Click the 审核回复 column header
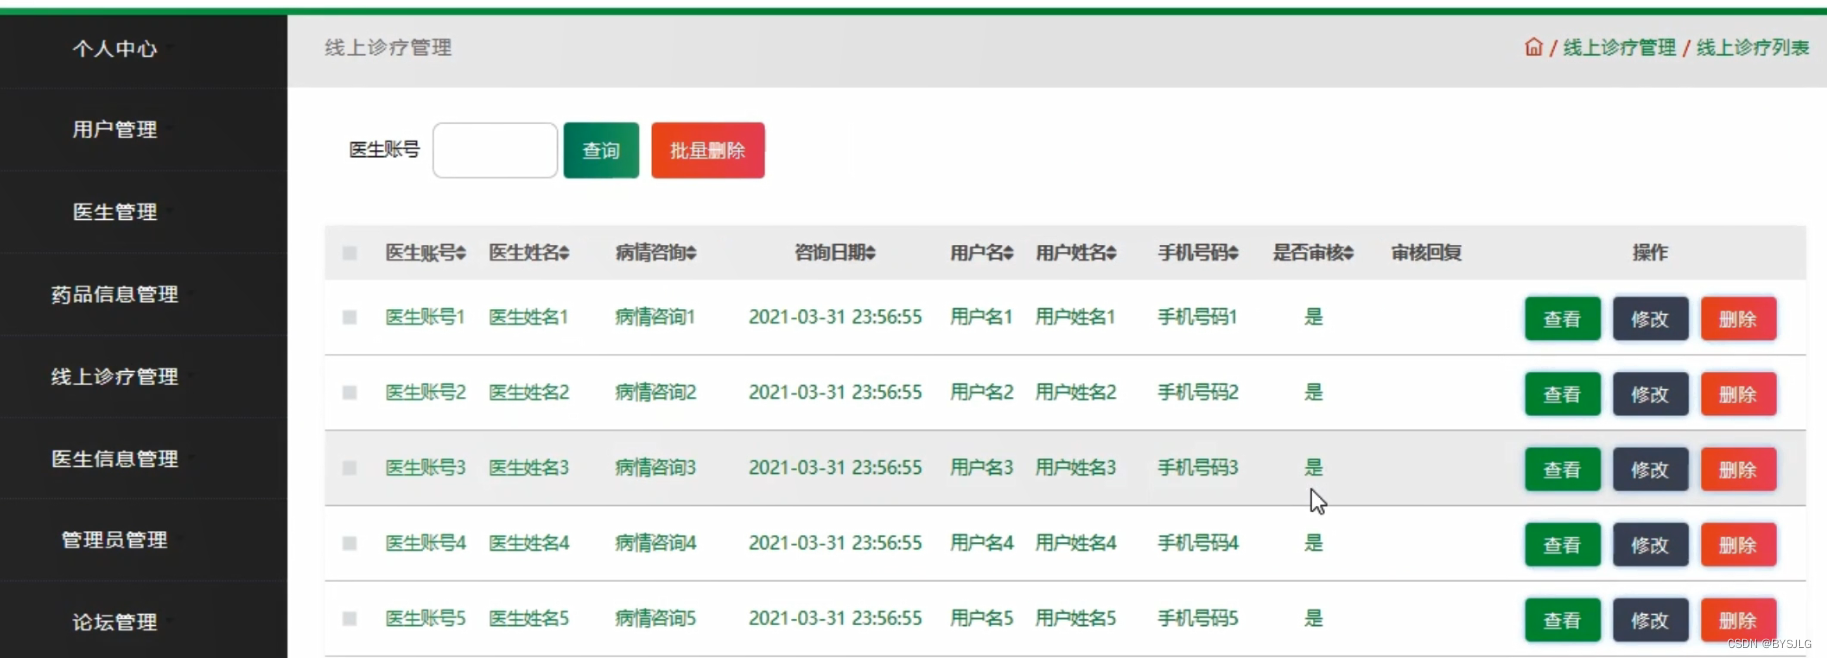This screenshot has height=658, width=1827. pos(1427,253)
